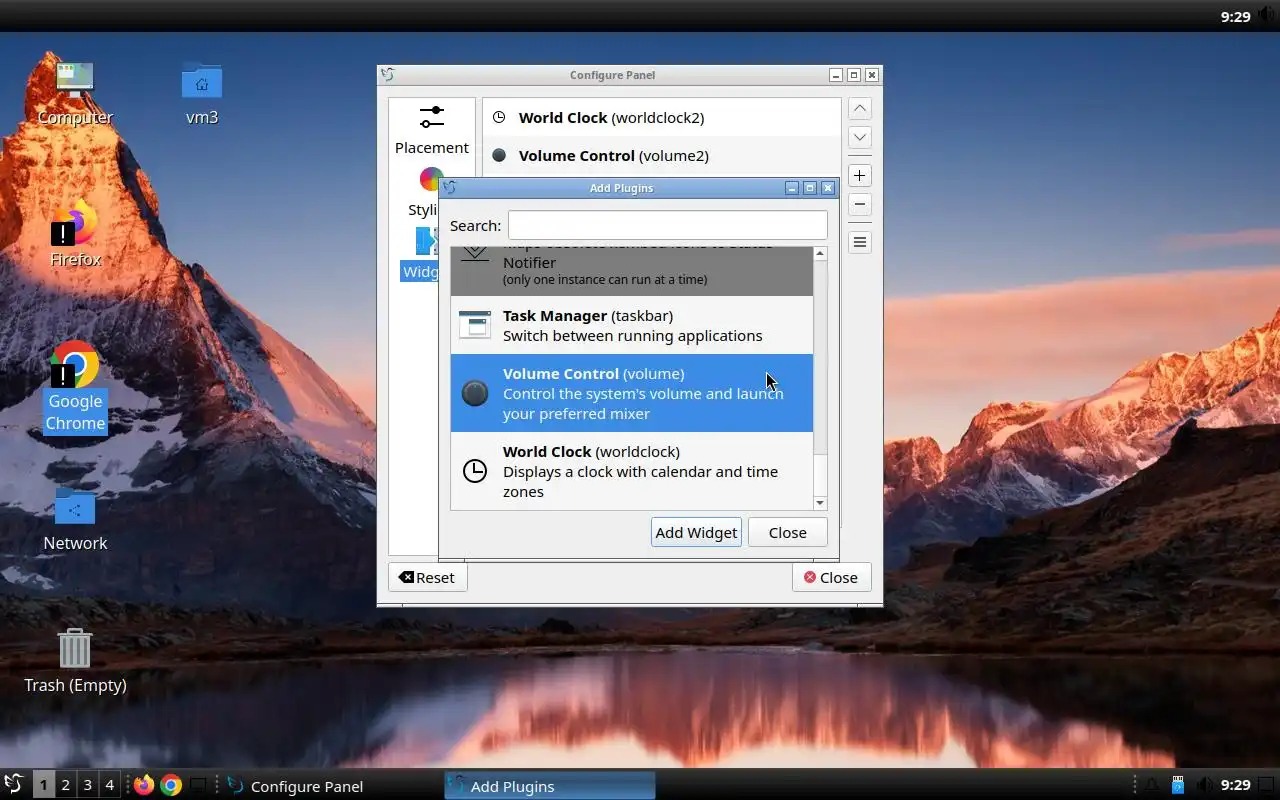This screenshot has height=800, width=1280.
Task: Click the notifications bell tray icon
Action: click(x=1152, y=785)
